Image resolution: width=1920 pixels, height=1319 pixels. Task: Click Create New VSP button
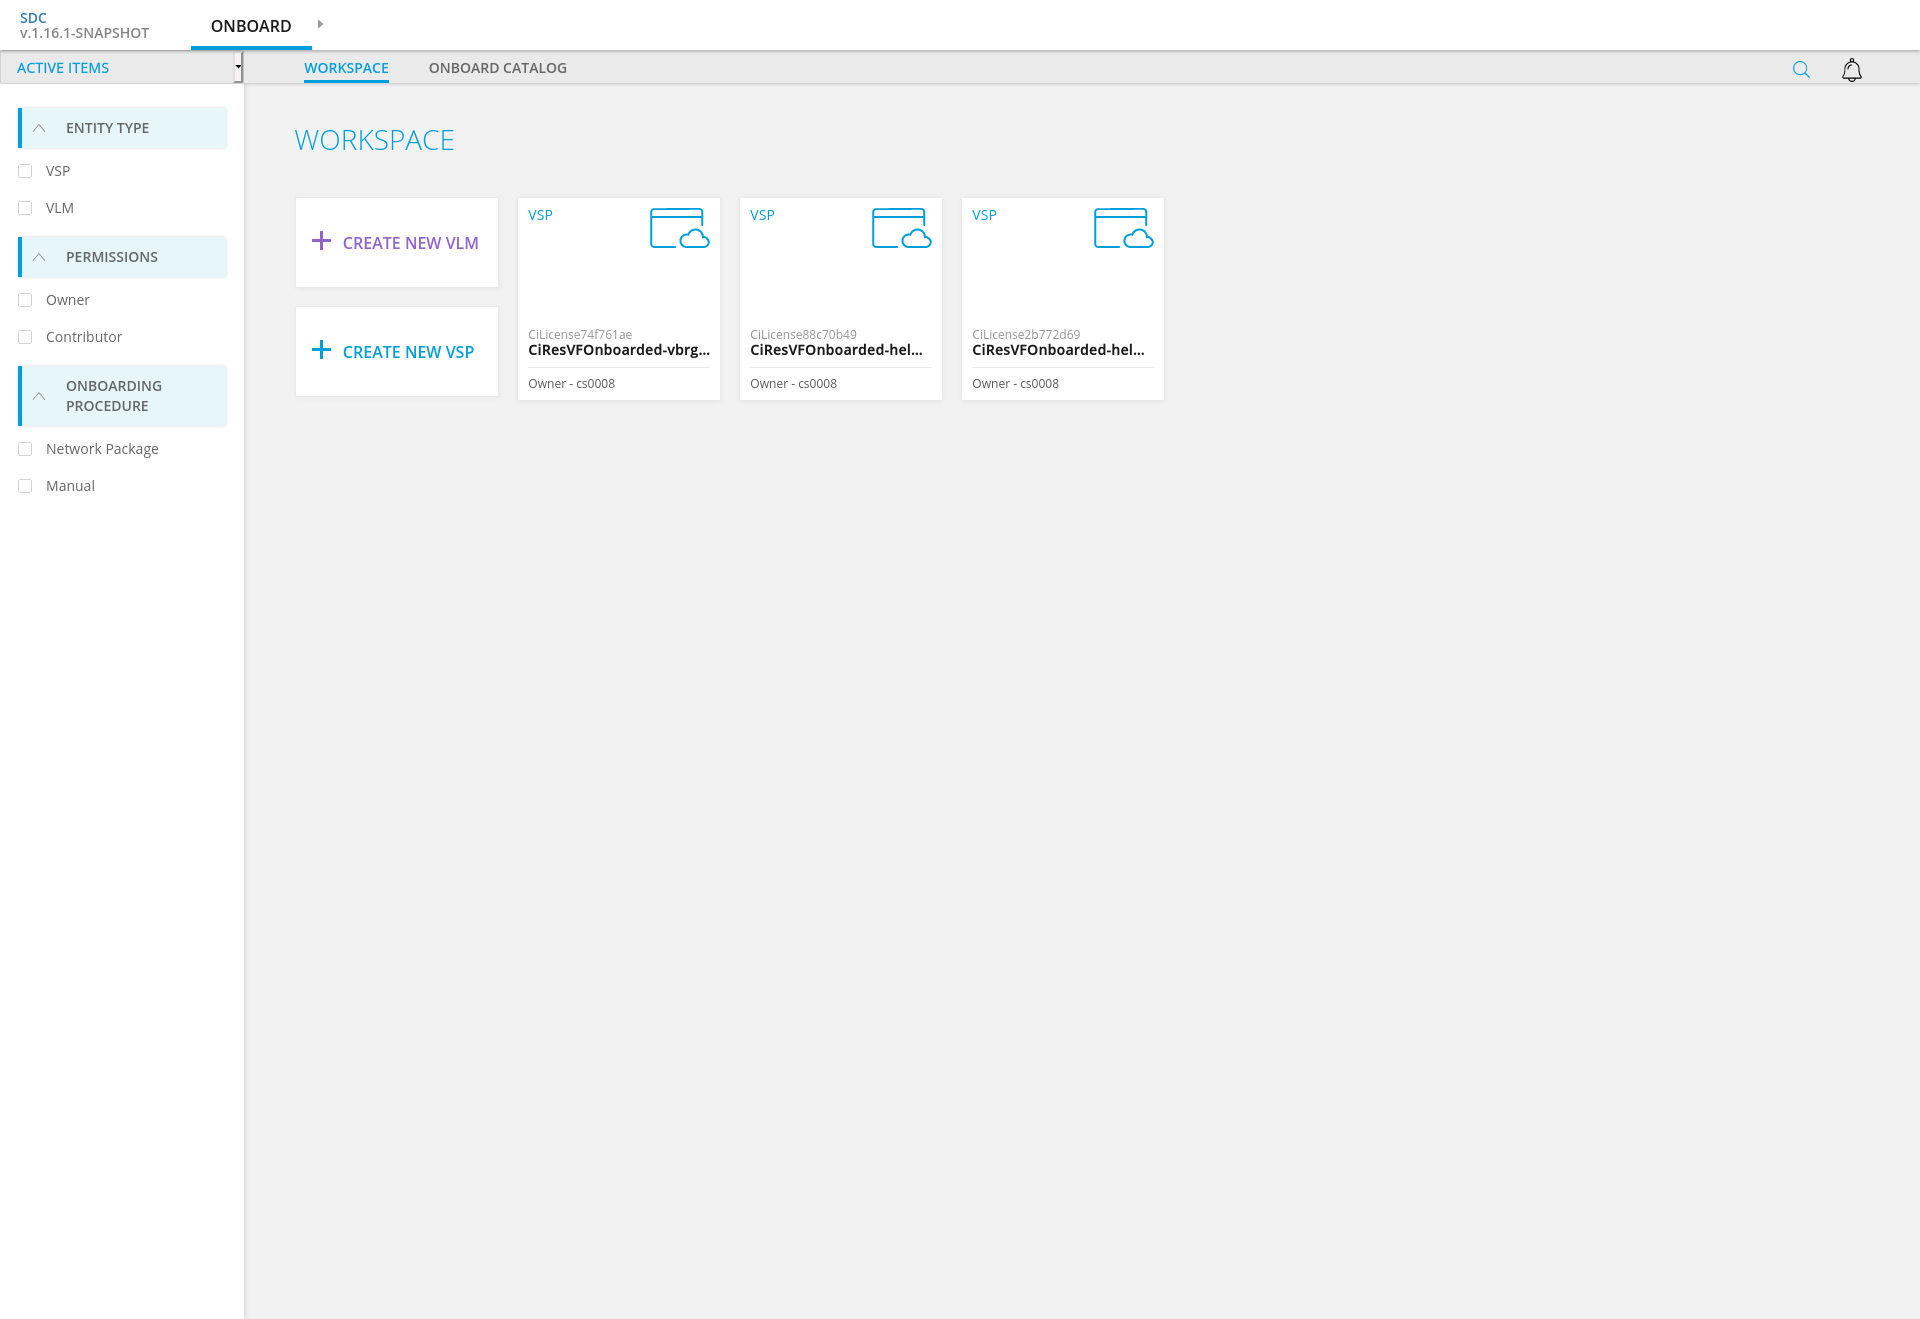tap(408, 352)
